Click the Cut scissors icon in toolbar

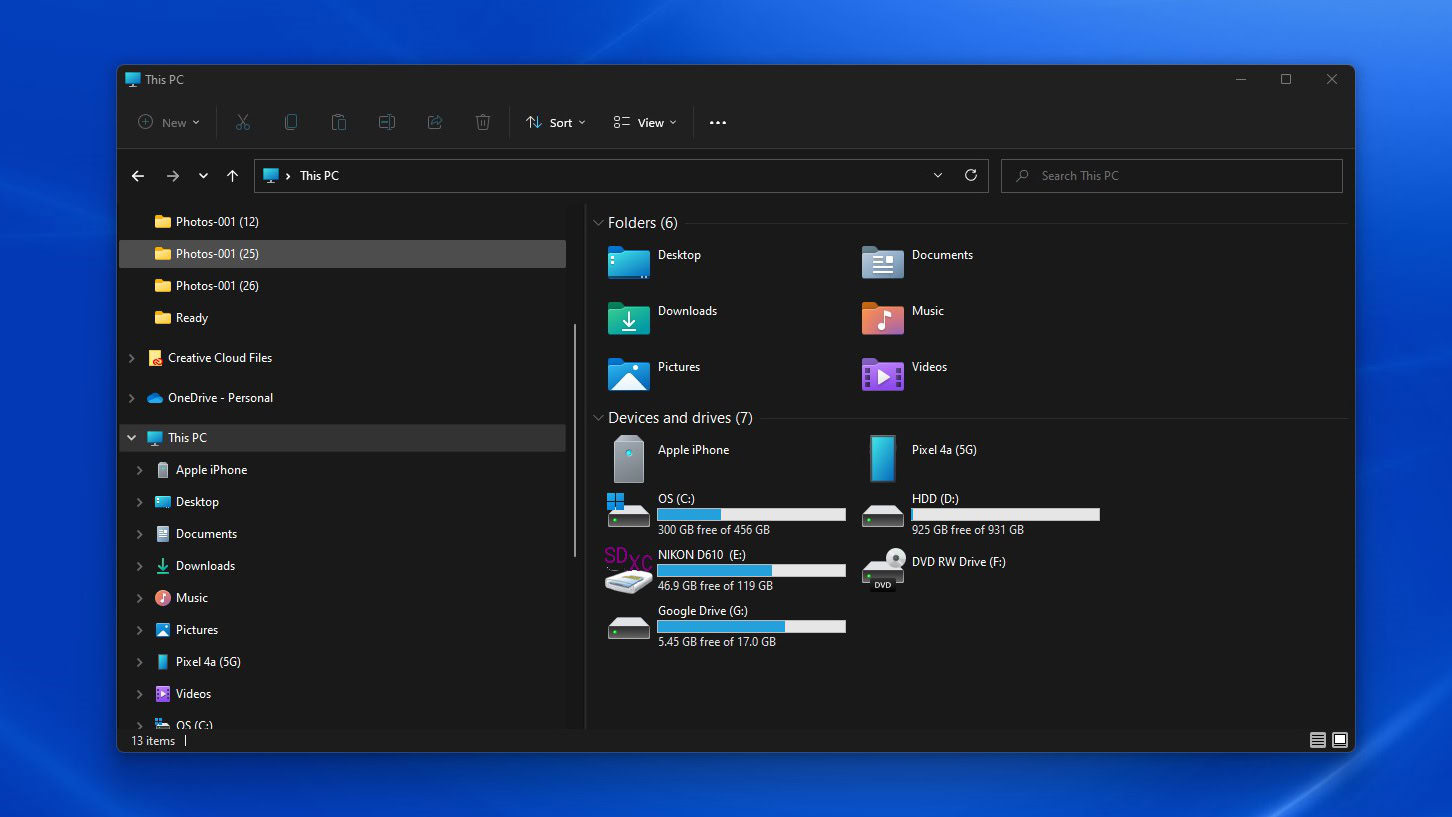pyautogui.click(x=242, y=122)
